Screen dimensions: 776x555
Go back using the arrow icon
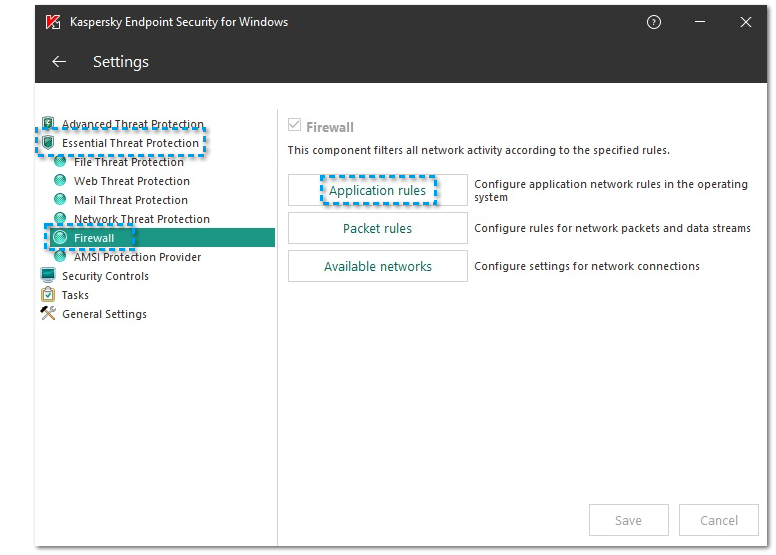59,62
